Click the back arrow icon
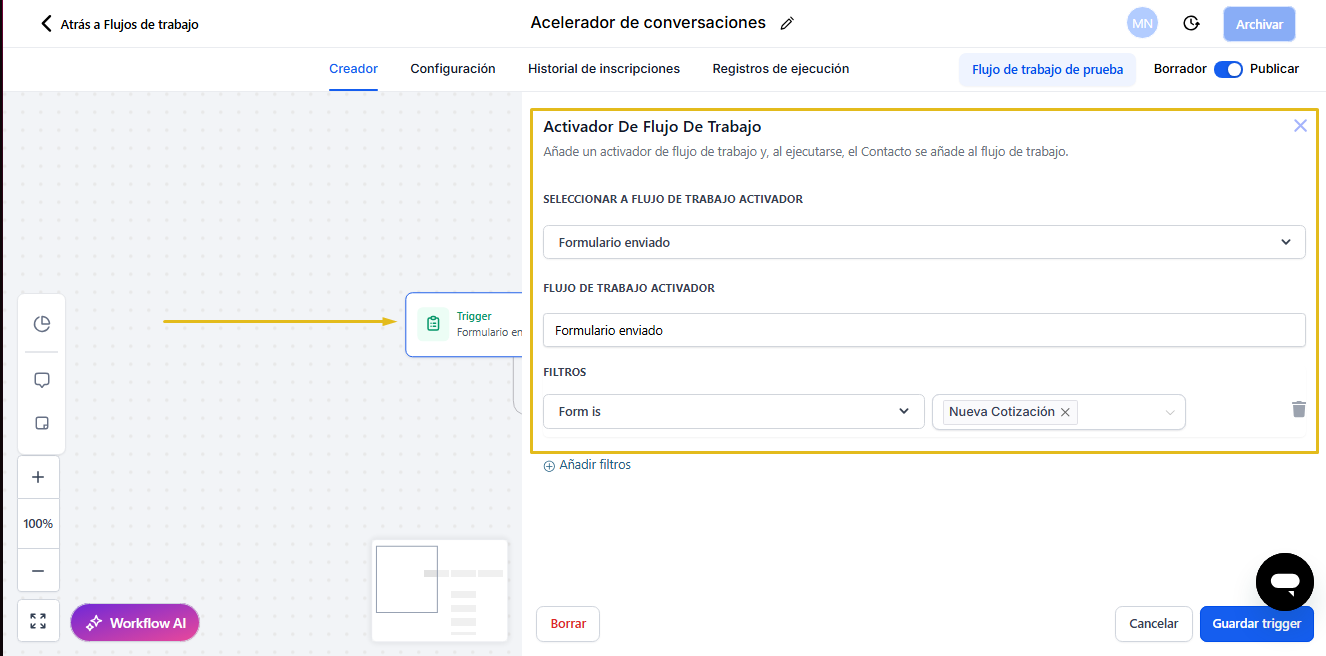Image resolution: width=1326 pixels, height=656 pixels. [x=46, y=23]
